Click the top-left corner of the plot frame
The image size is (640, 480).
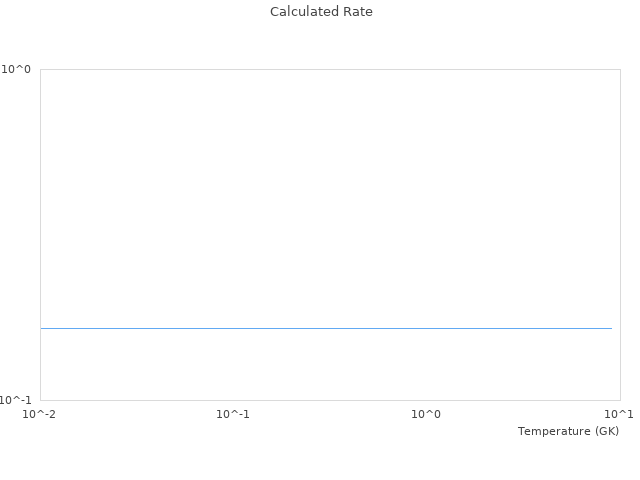[40, 69]
